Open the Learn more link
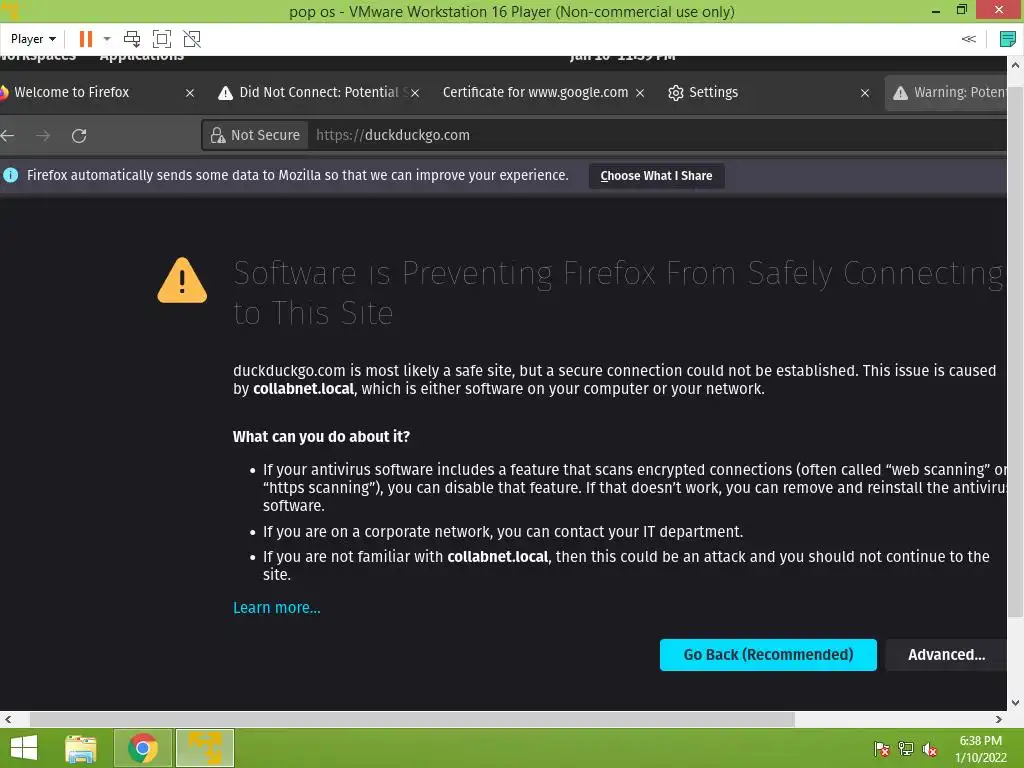The height and width of the screenshot is (768, 1024). point(277,607)
